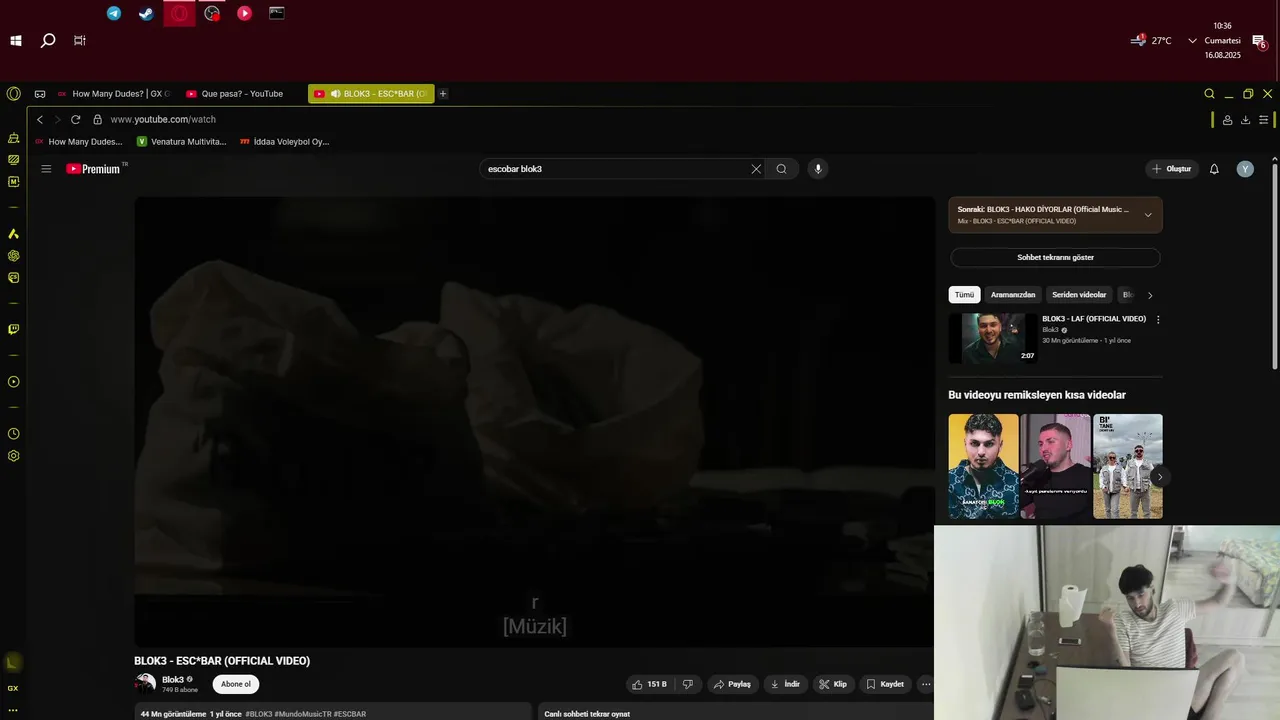Start voice search with microphone
Screen dimensions: 1280x720
(x=818, y=169)
